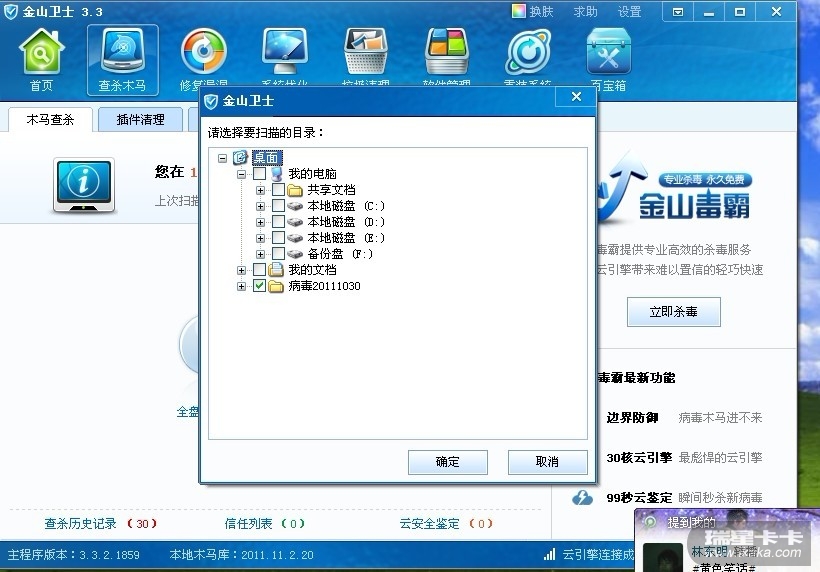Click the C: drive disk icon
This screenshot has width=820, height=572.
click(295, 206)
